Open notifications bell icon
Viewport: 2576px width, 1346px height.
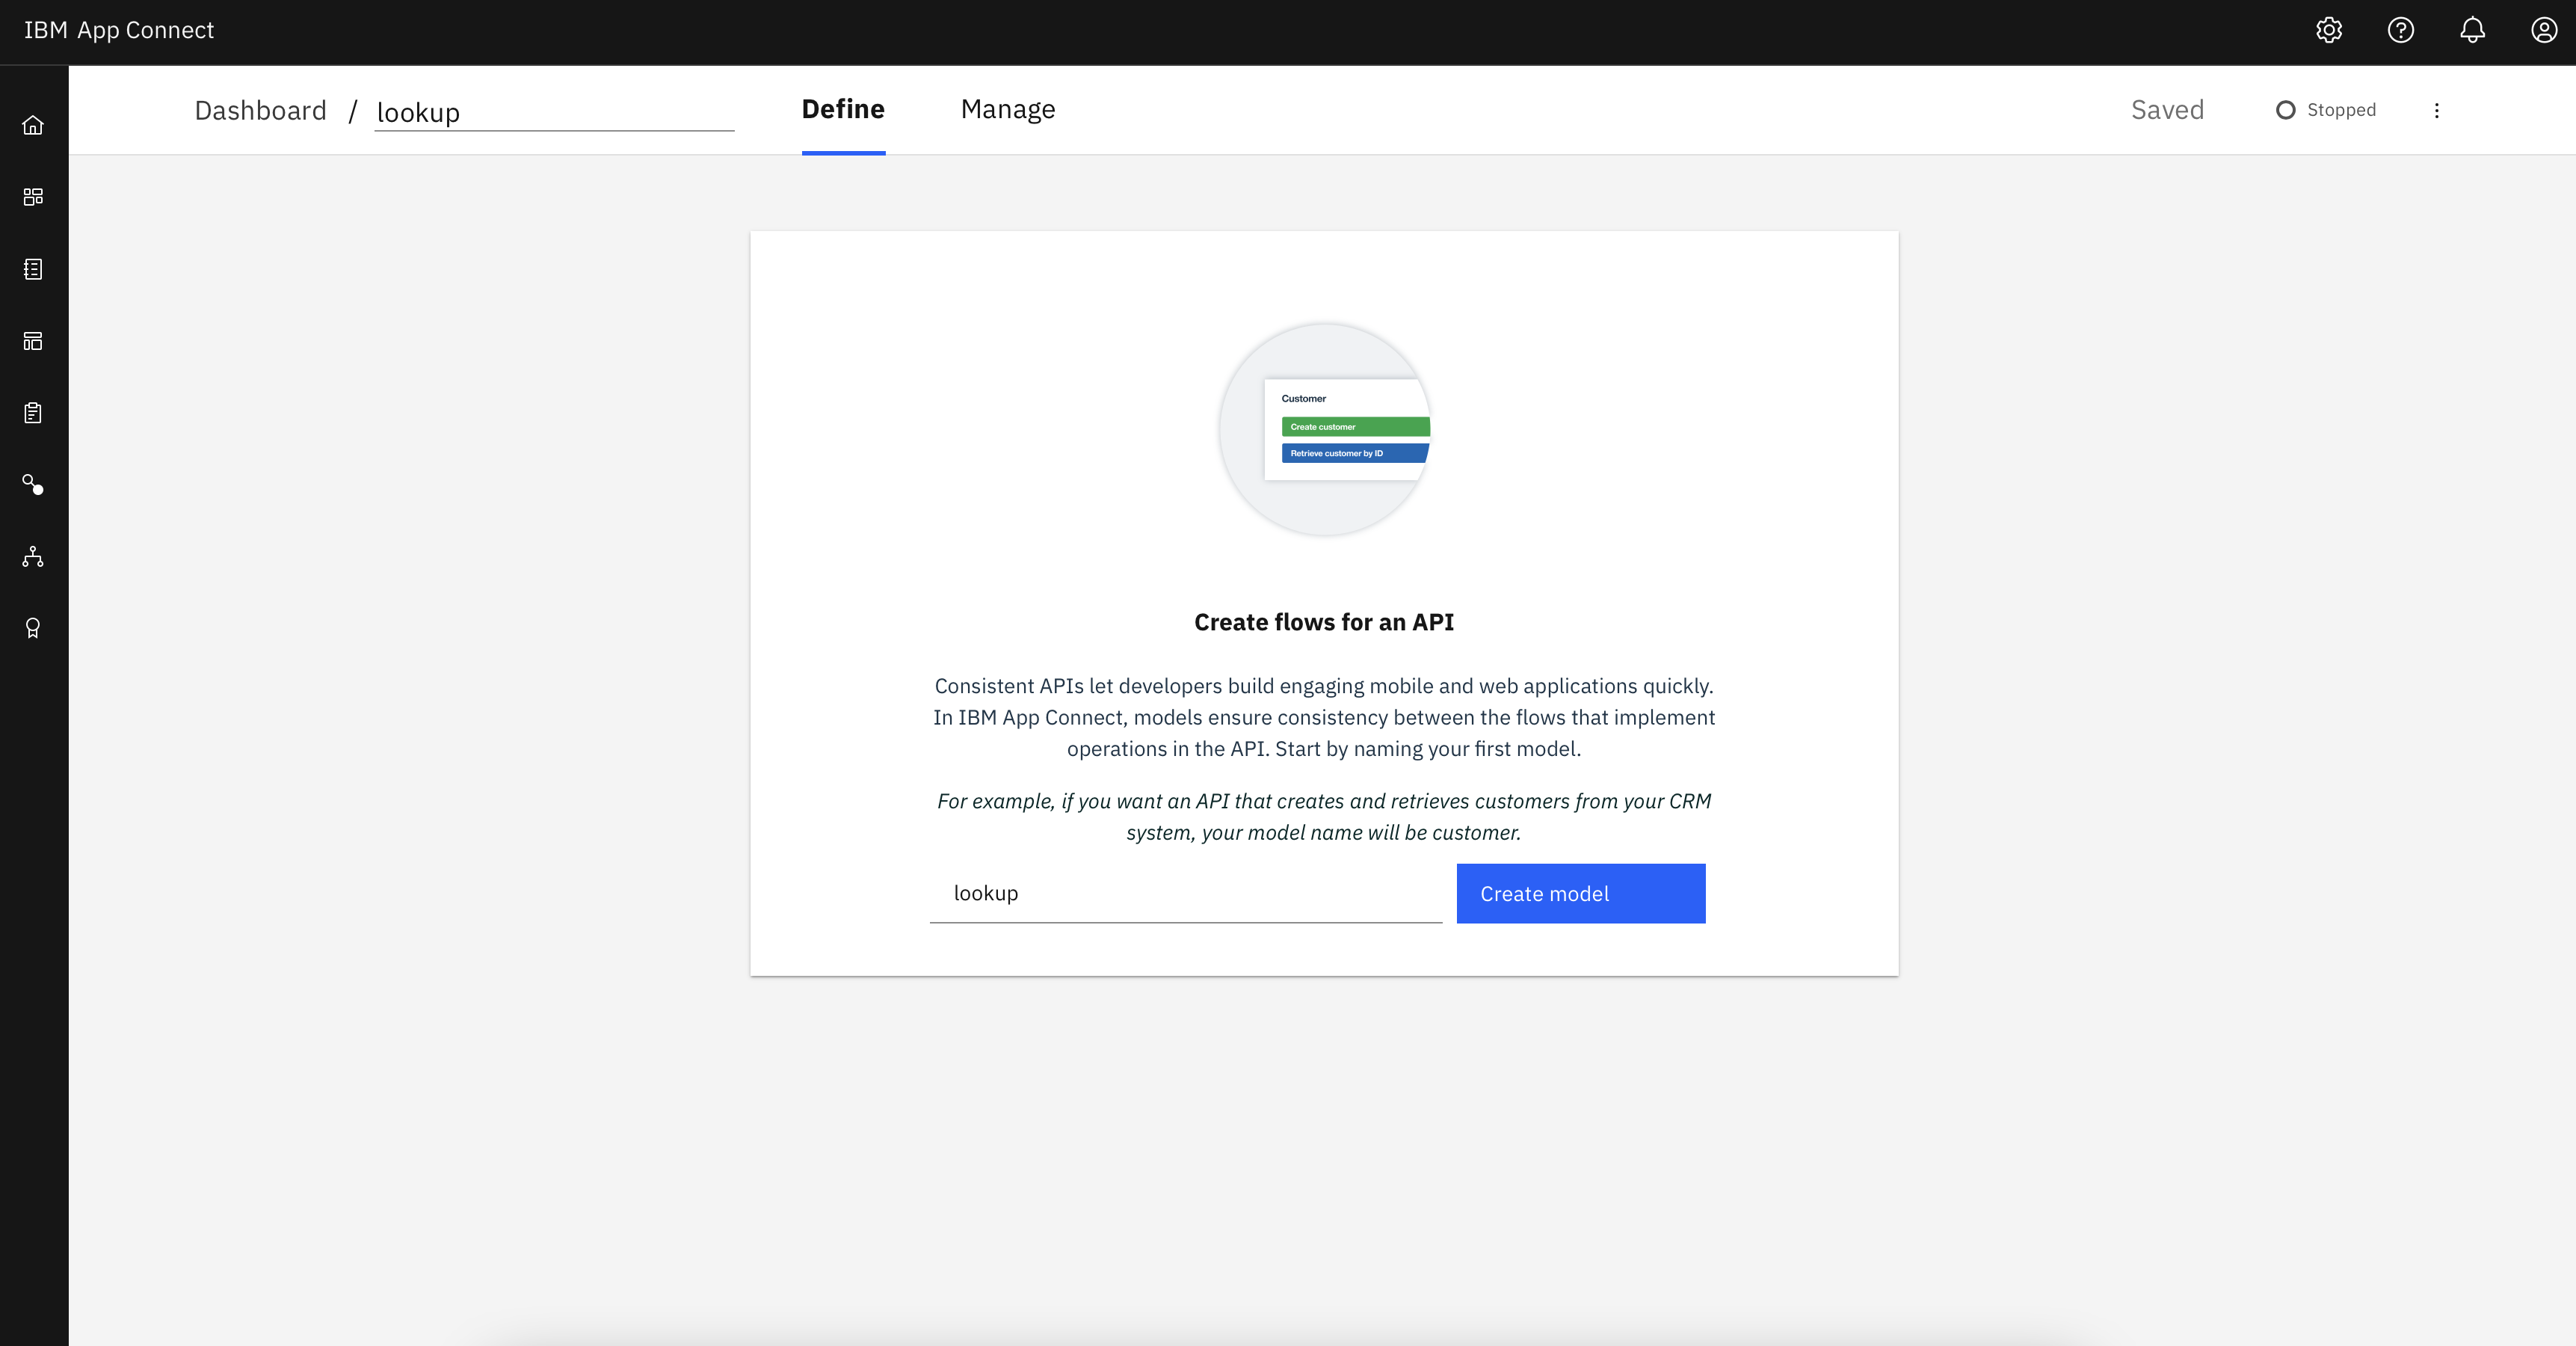[2473, 30]
